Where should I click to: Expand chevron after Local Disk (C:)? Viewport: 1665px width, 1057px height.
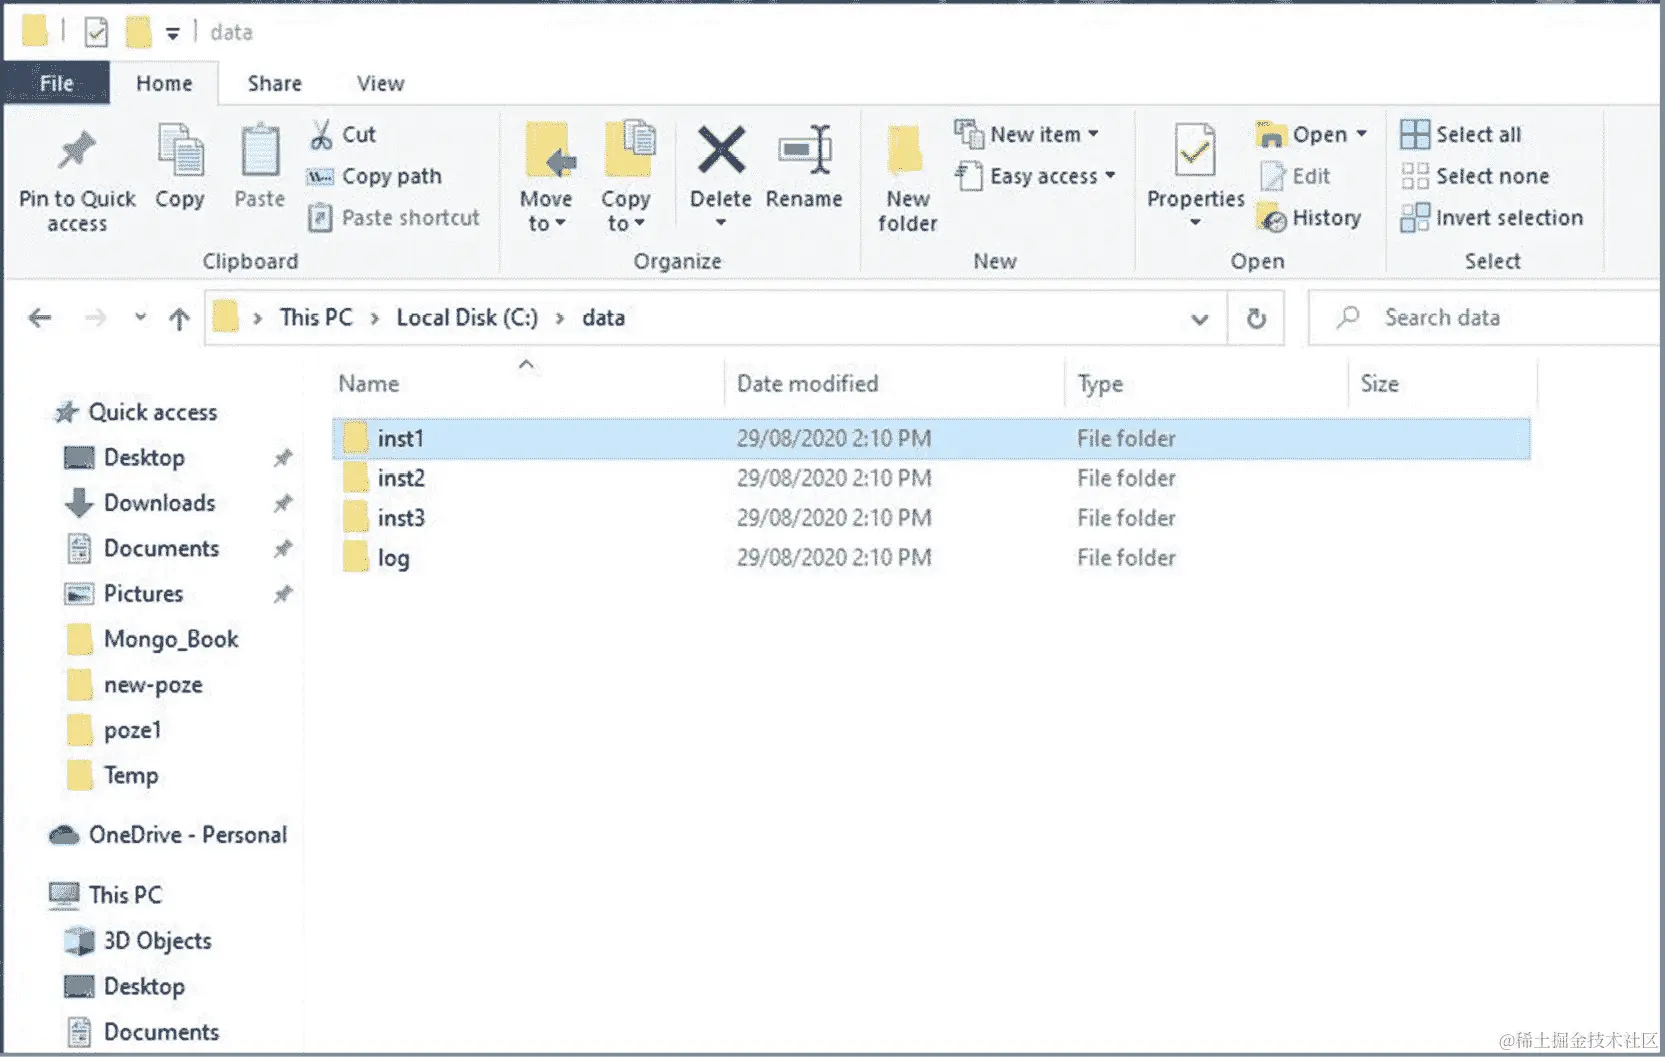click(560, 318)
